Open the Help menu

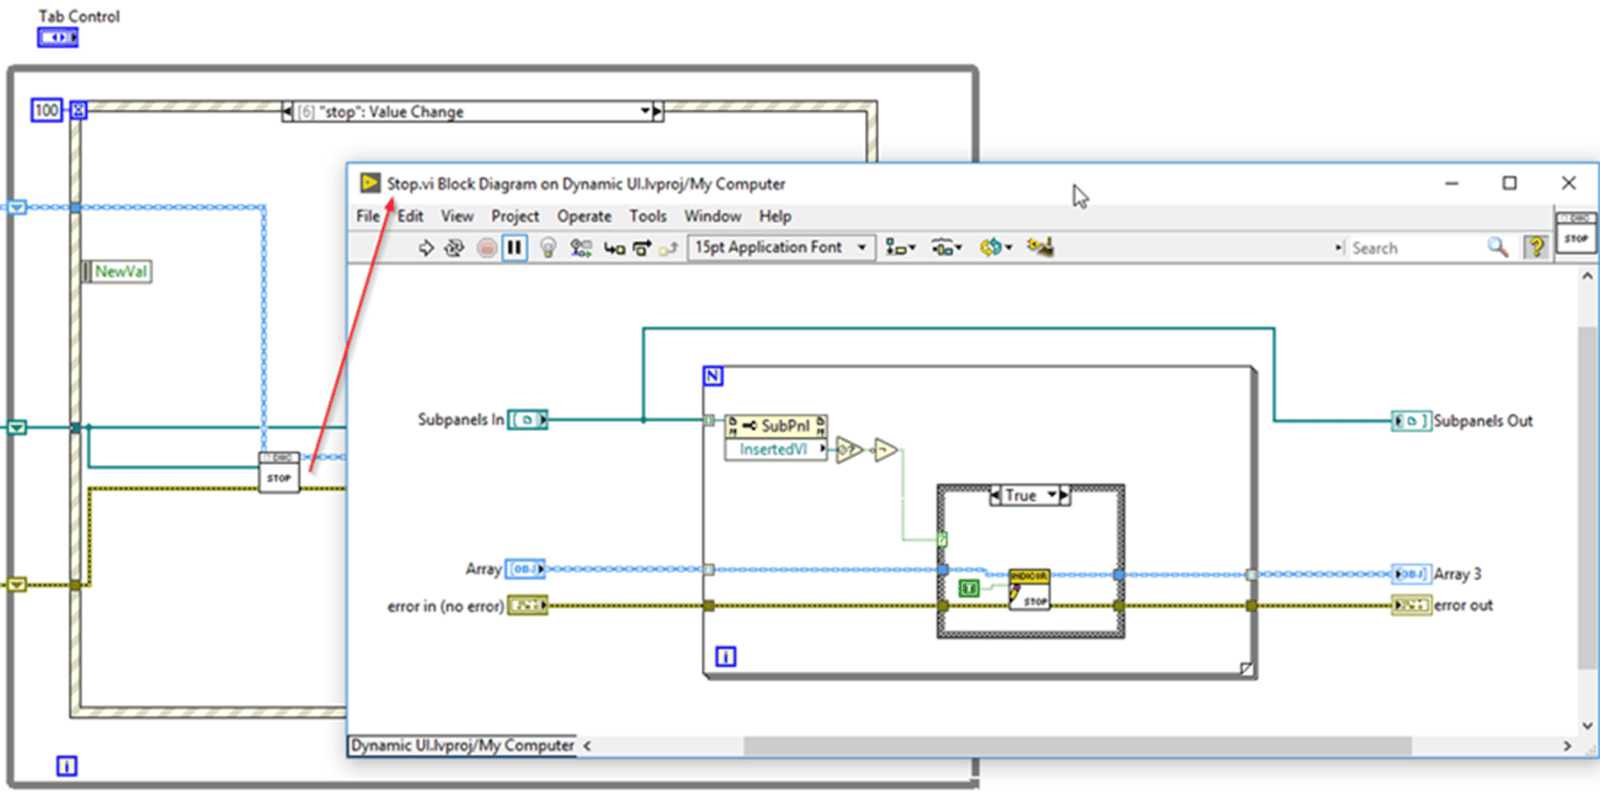pos(775,216)
